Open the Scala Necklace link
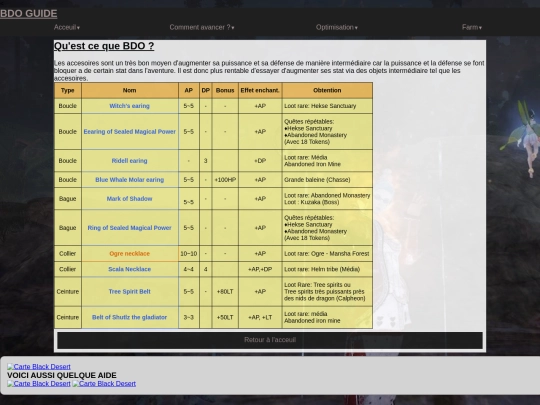The image size is (540, 405). coord(129,269)
